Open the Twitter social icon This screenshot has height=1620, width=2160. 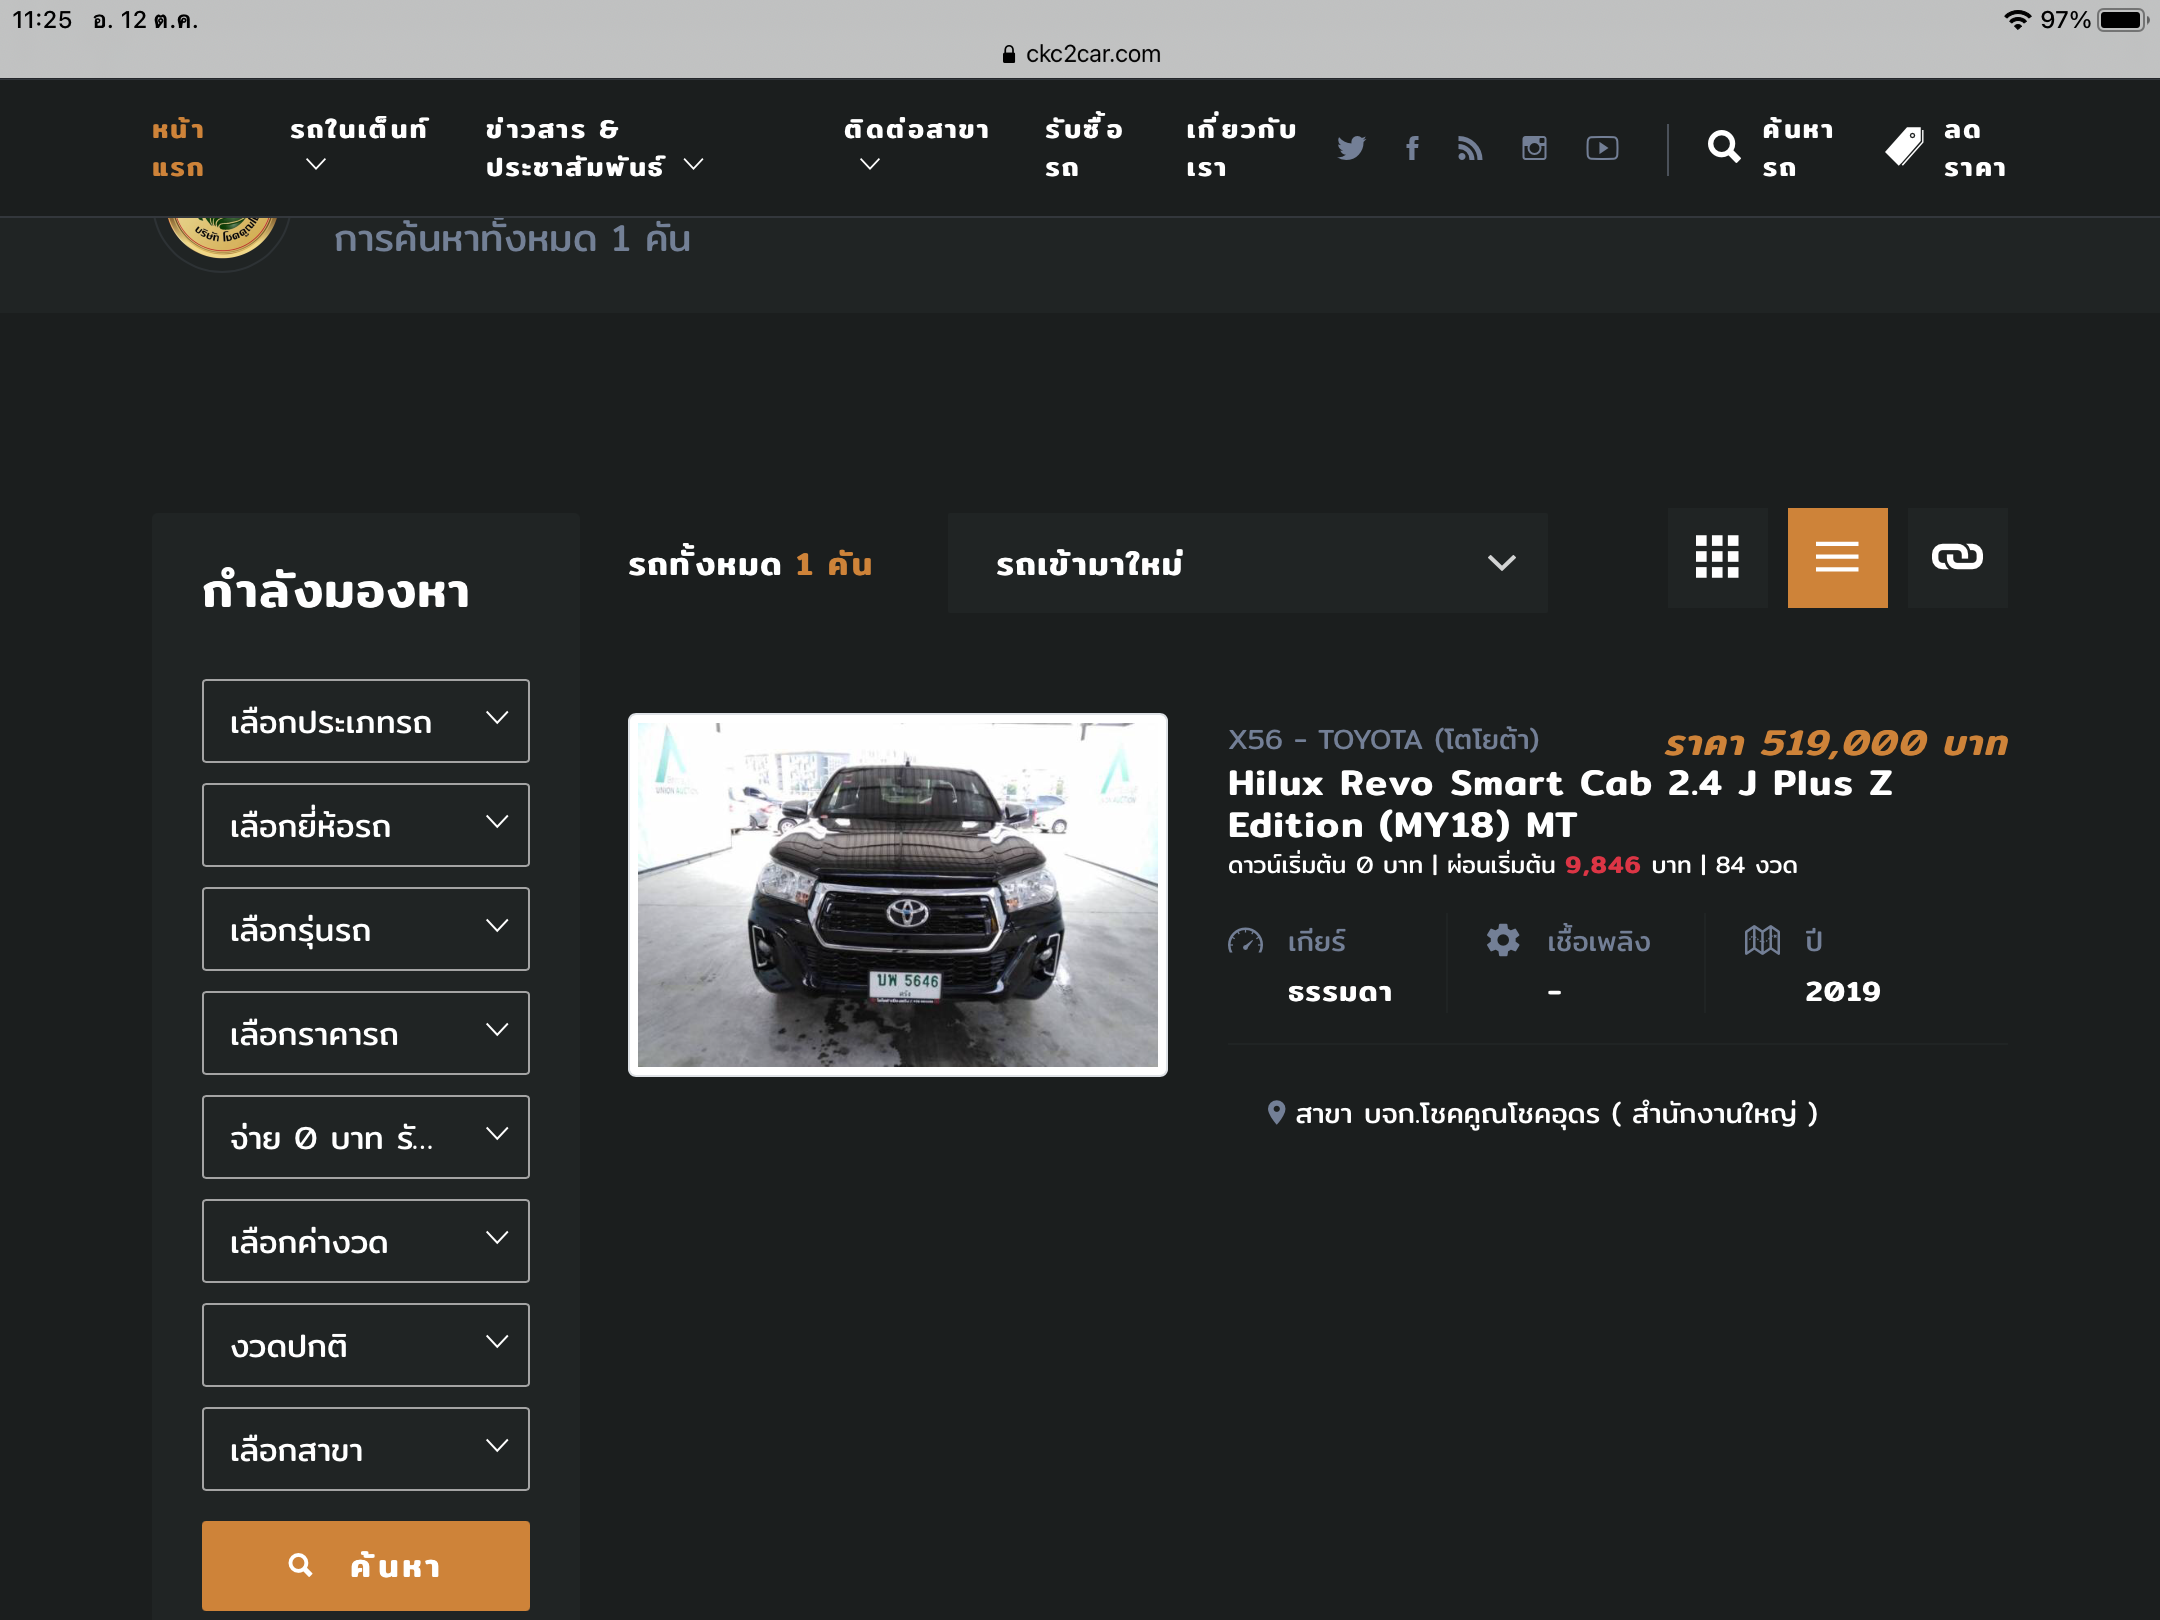[1351, 148]
